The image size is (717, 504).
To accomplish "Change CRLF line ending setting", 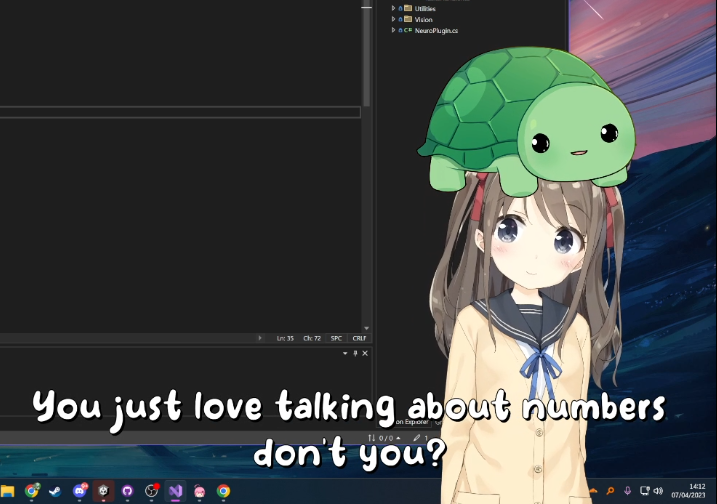I will (x=359, y=338).
